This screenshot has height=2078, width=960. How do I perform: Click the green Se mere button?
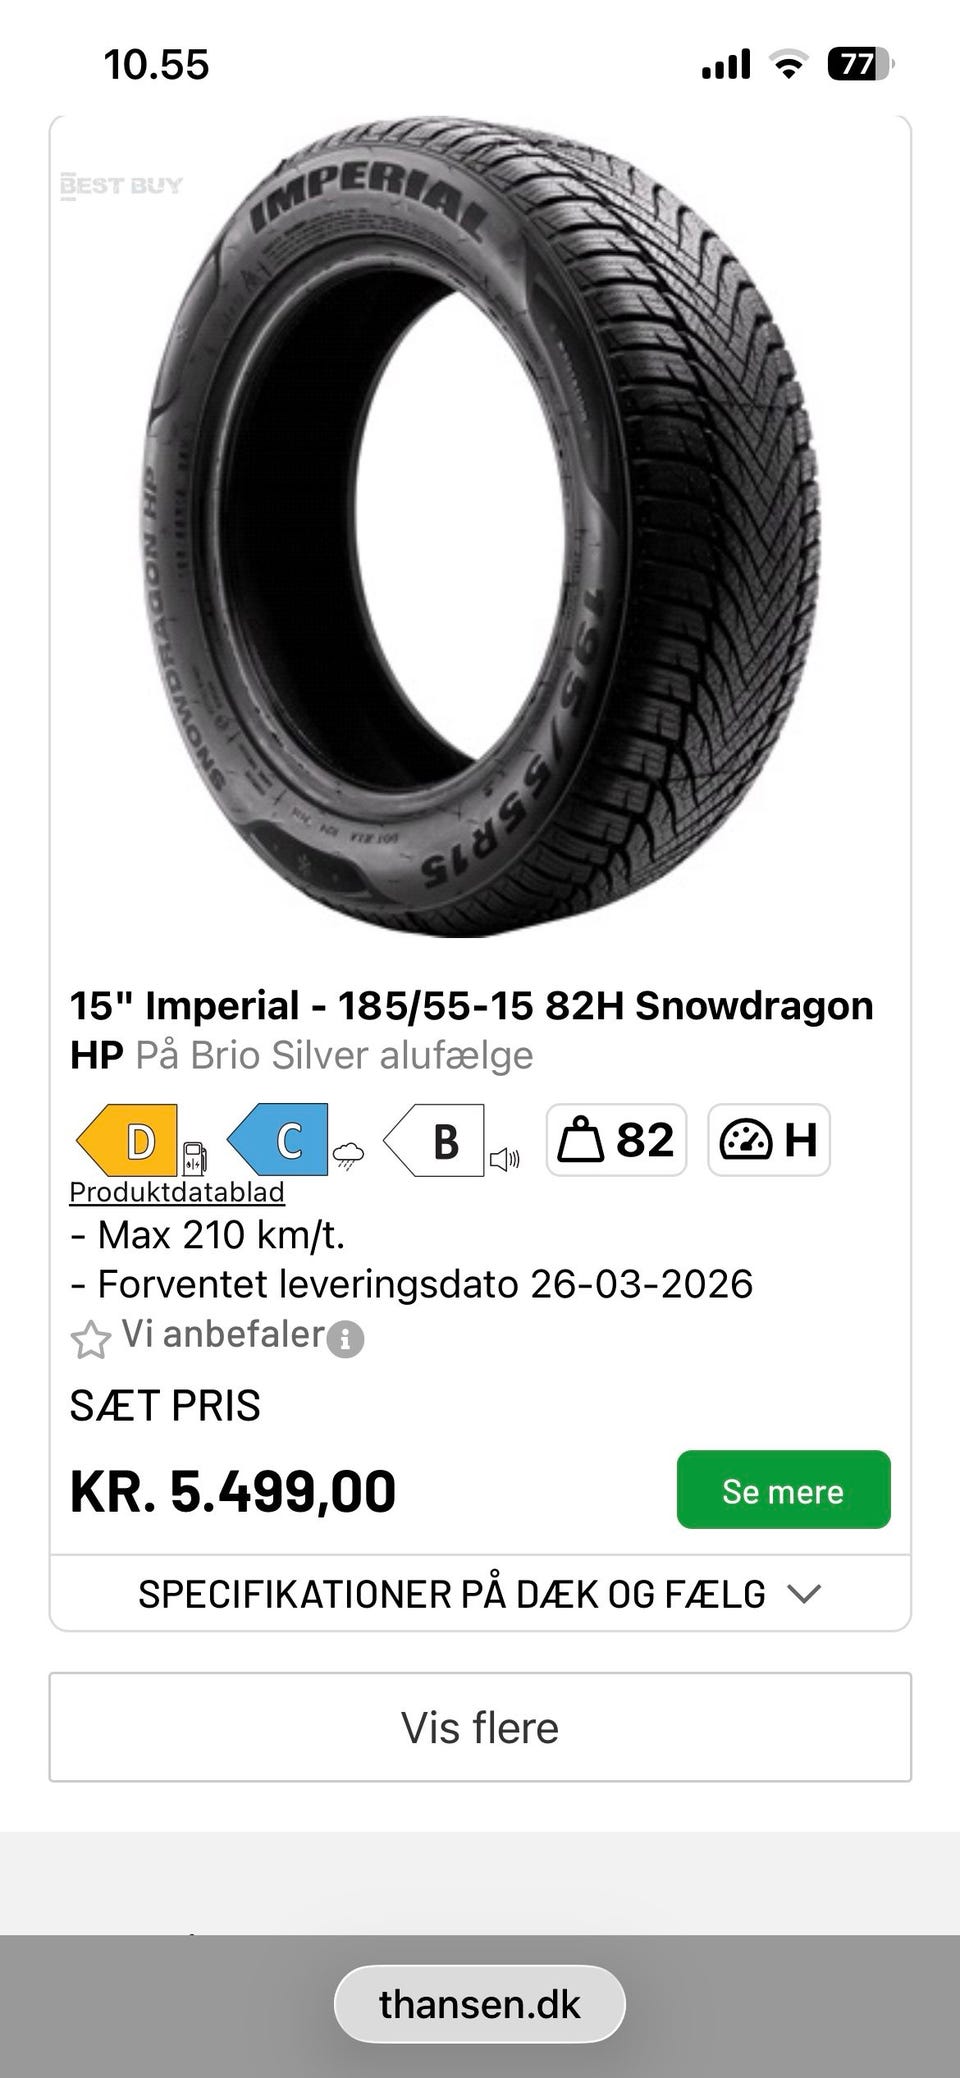coord(783,1490)
